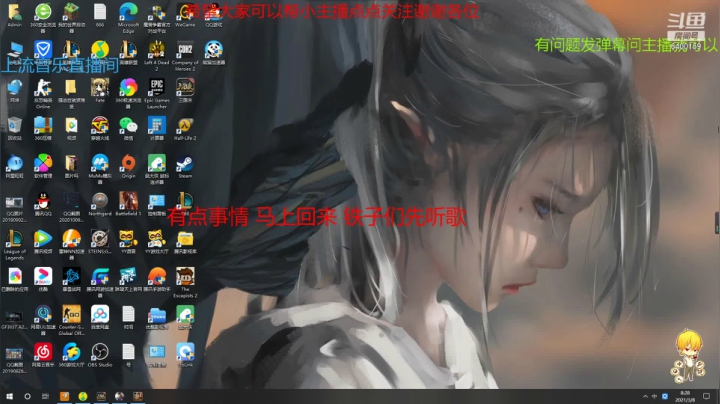Open Task View on the taskbar

(45, 396)
